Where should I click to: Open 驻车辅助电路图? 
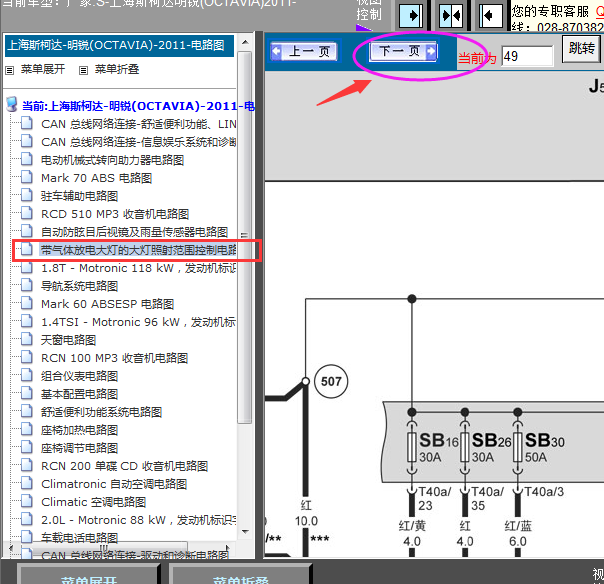(x=79, y=196)
